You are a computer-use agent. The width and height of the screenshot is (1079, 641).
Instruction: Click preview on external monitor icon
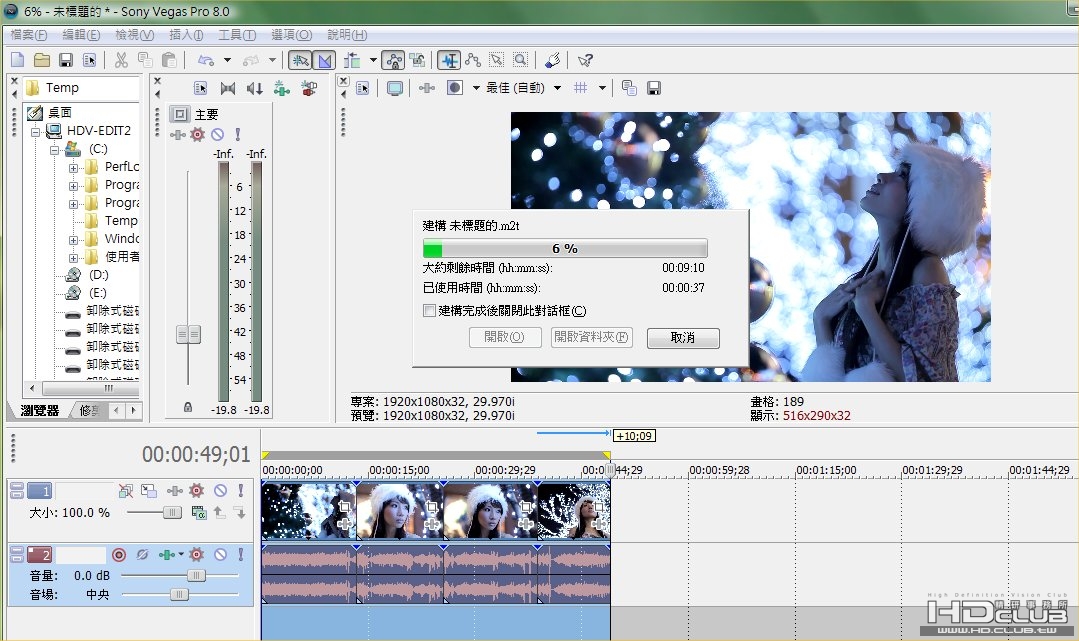pyautogui.click(x=395, y=88)
